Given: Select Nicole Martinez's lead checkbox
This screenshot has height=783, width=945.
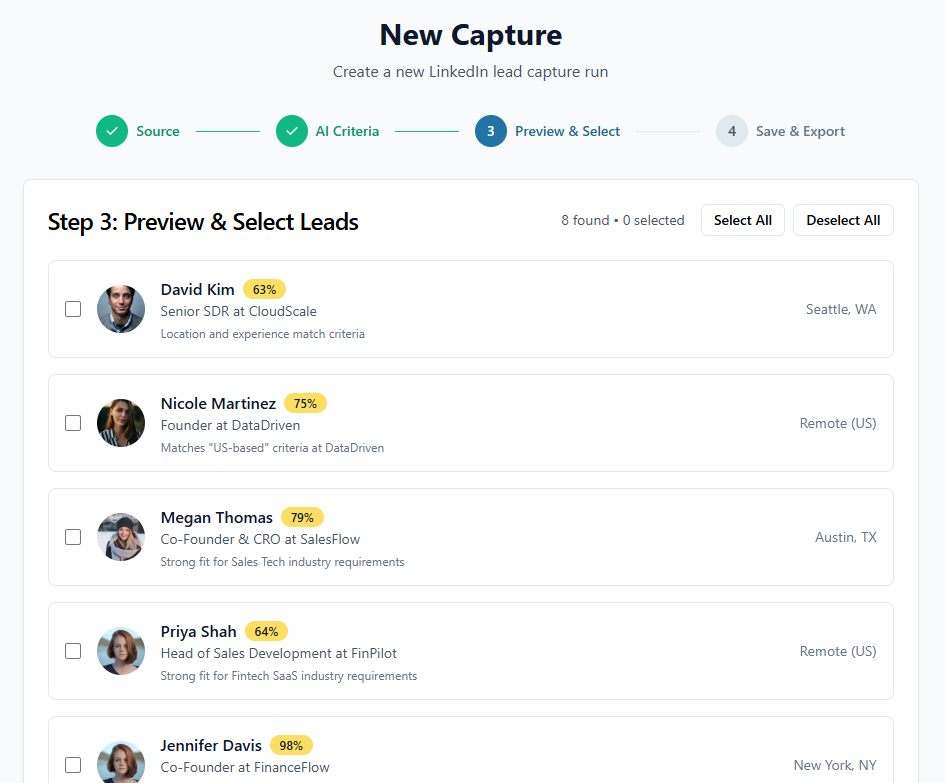Looking at the screenshot, I should (73, 423).
